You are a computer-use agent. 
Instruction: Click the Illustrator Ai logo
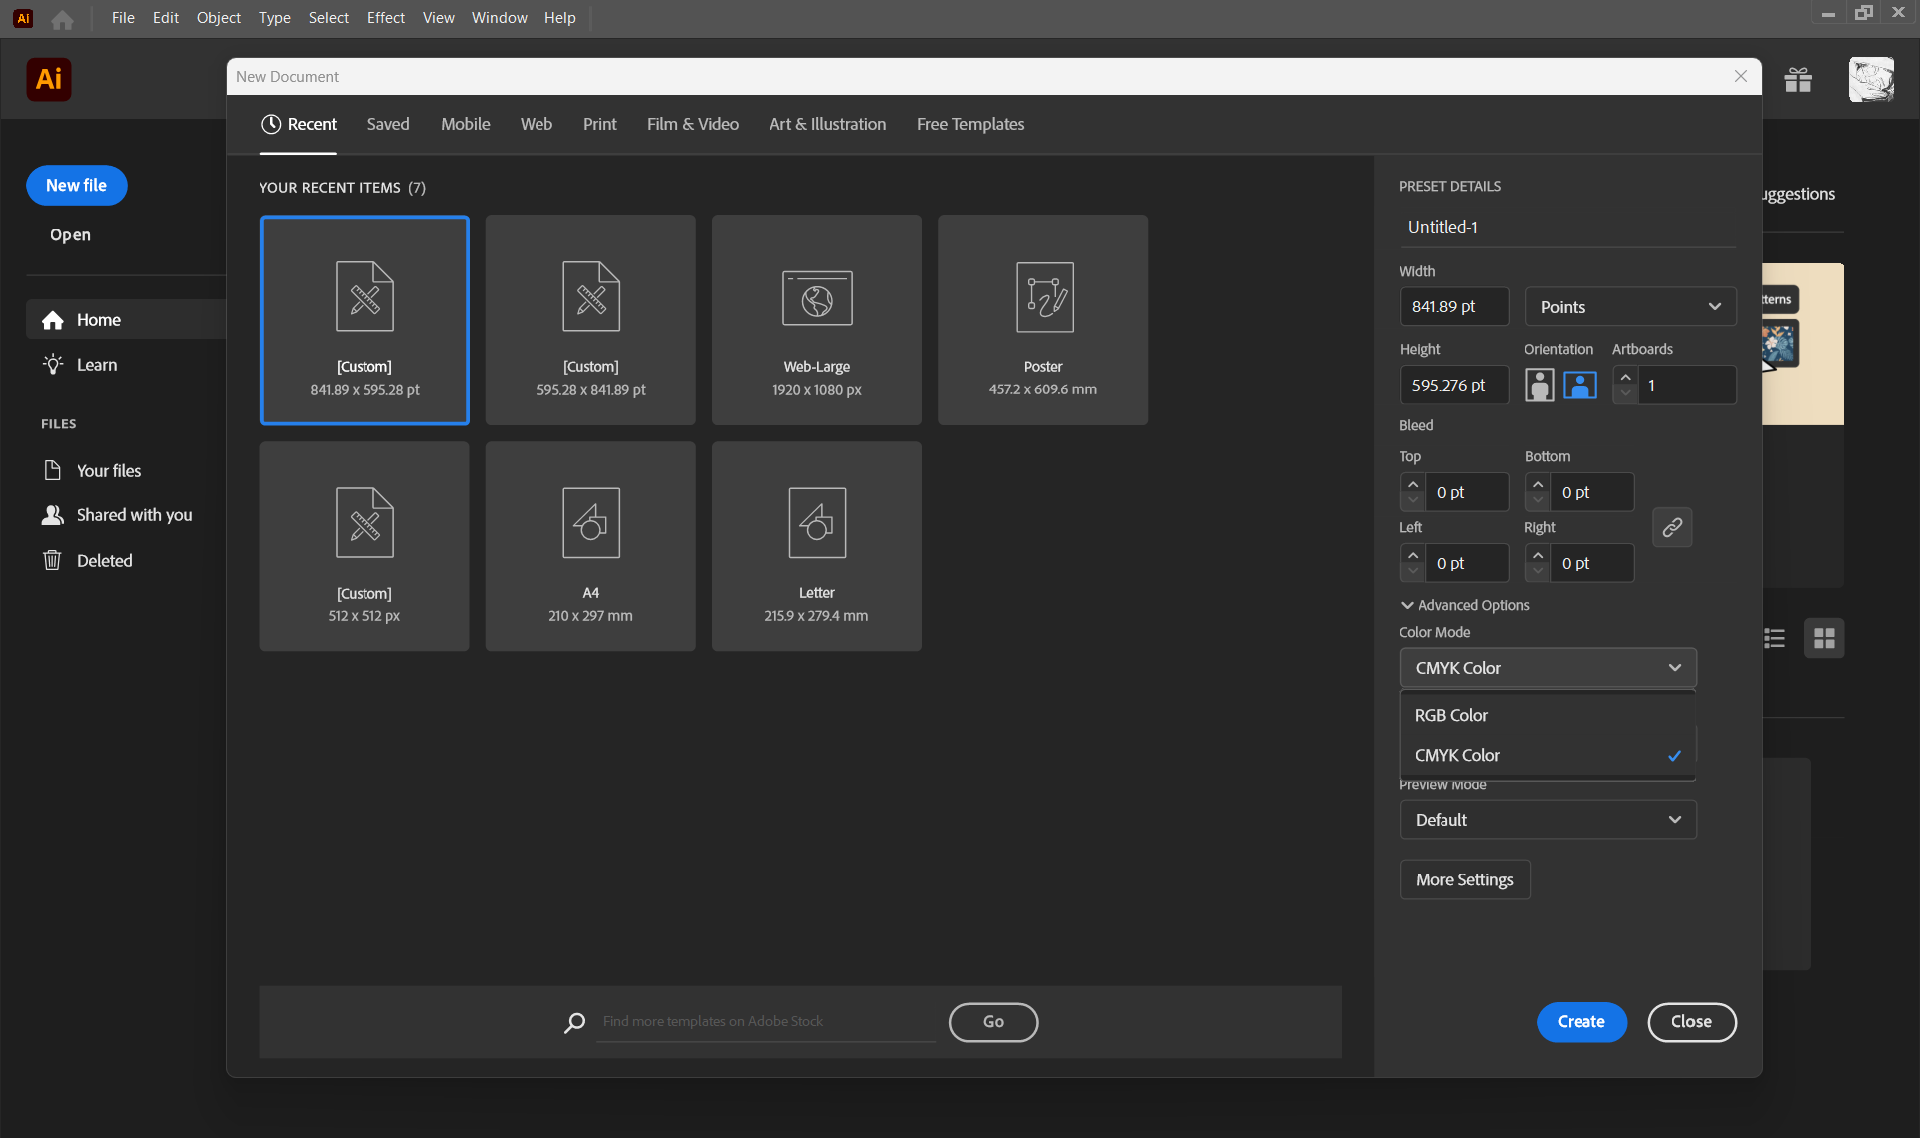tap(49, 80)
